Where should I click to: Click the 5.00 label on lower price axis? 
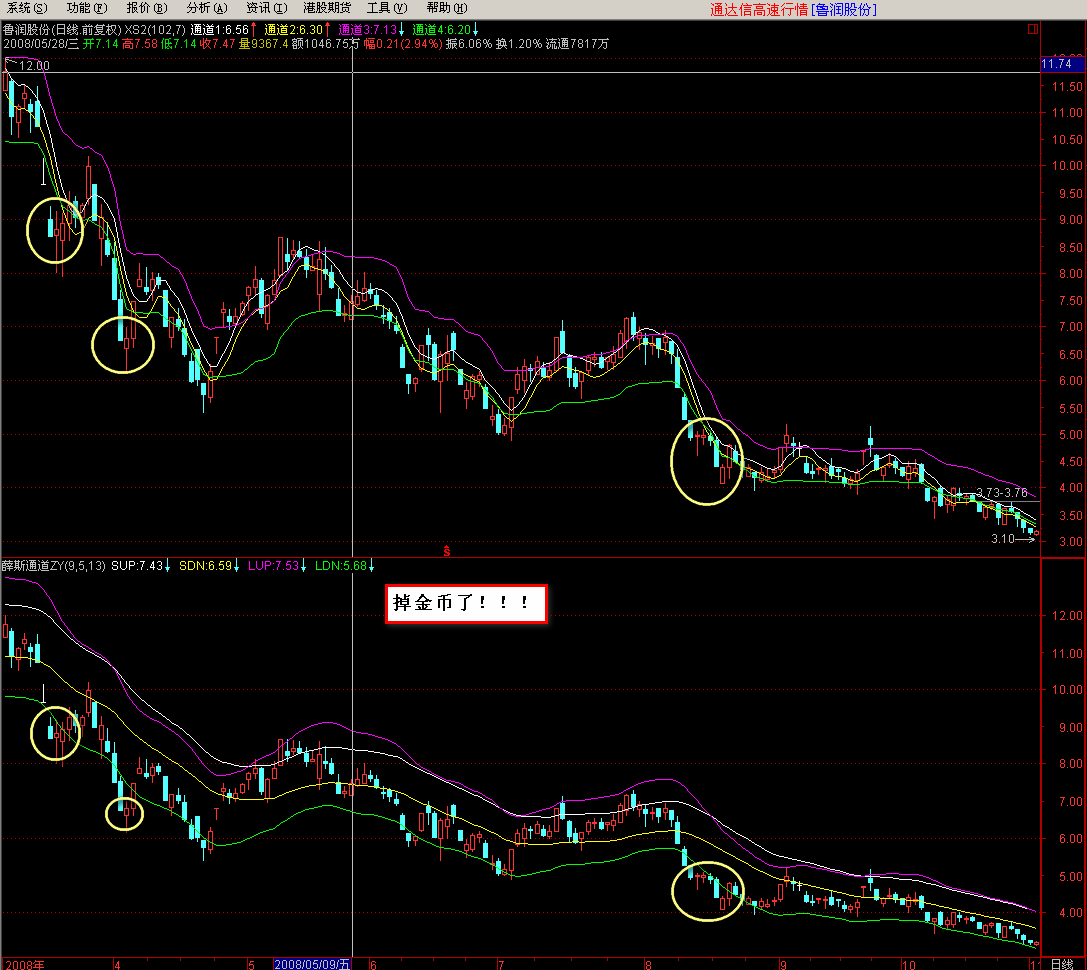tap(1070, 877)
